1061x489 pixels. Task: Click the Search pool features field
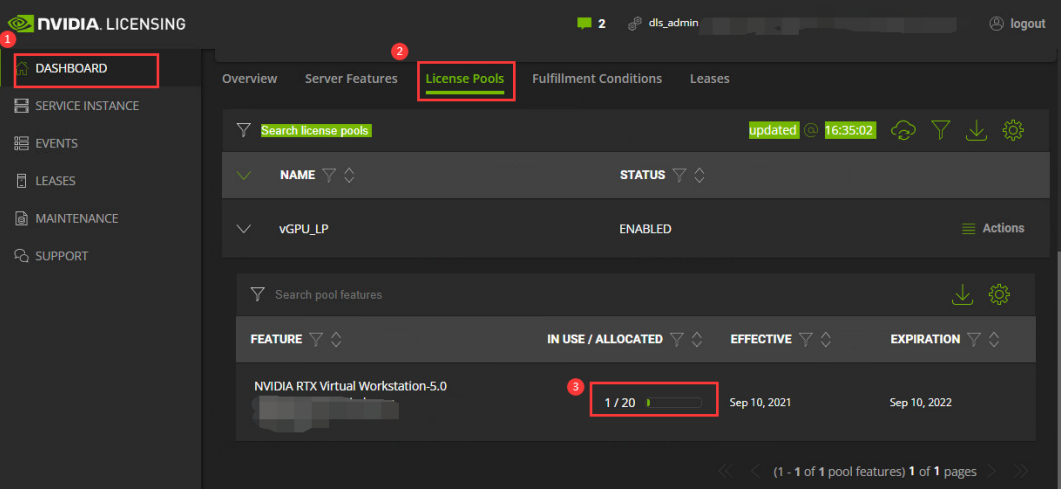(x=329, y=295)
